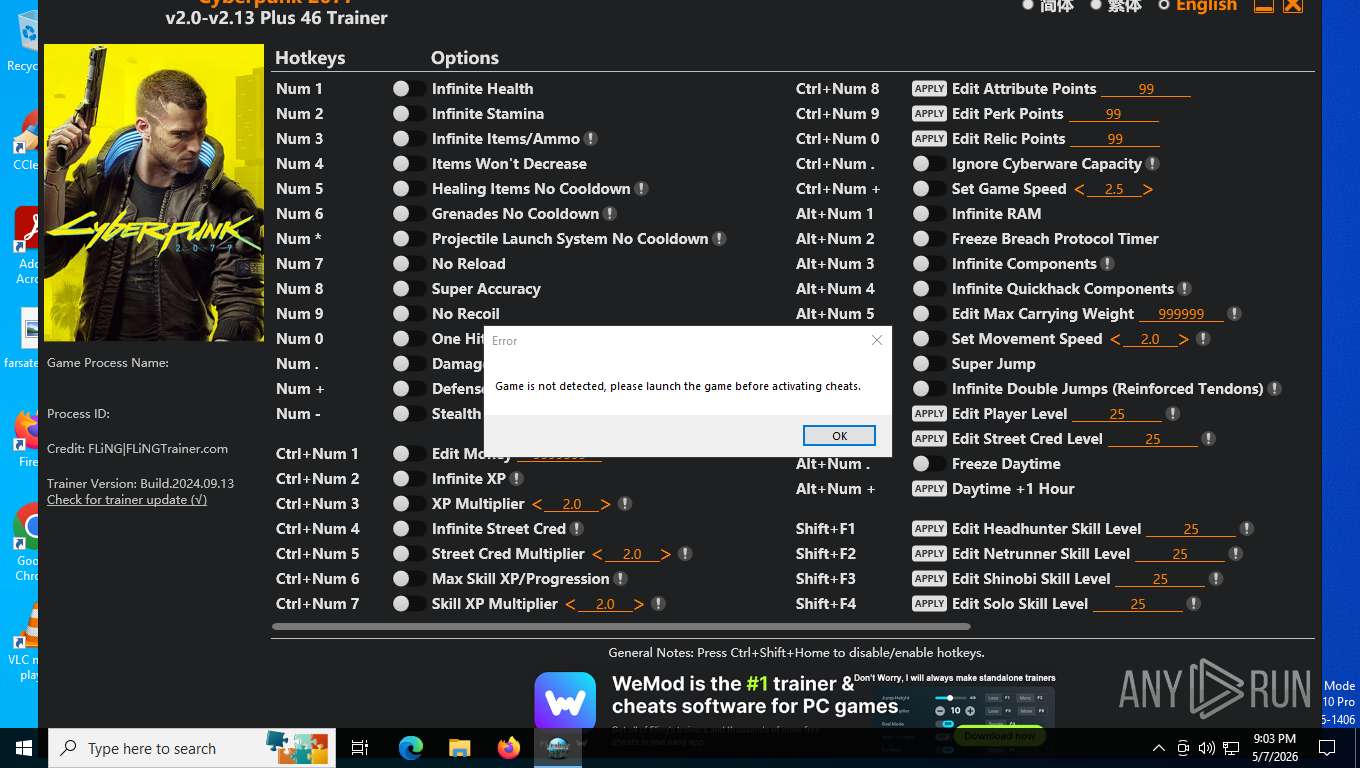This screenshot has width=1360, height=768.
Task: Show info icon for Infinite Quickhack Components
Action: (x=1185, y=289)
